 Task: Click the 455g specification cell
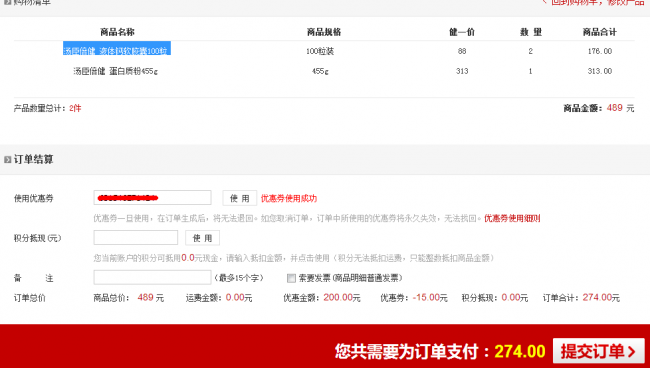tap(320, 71)
